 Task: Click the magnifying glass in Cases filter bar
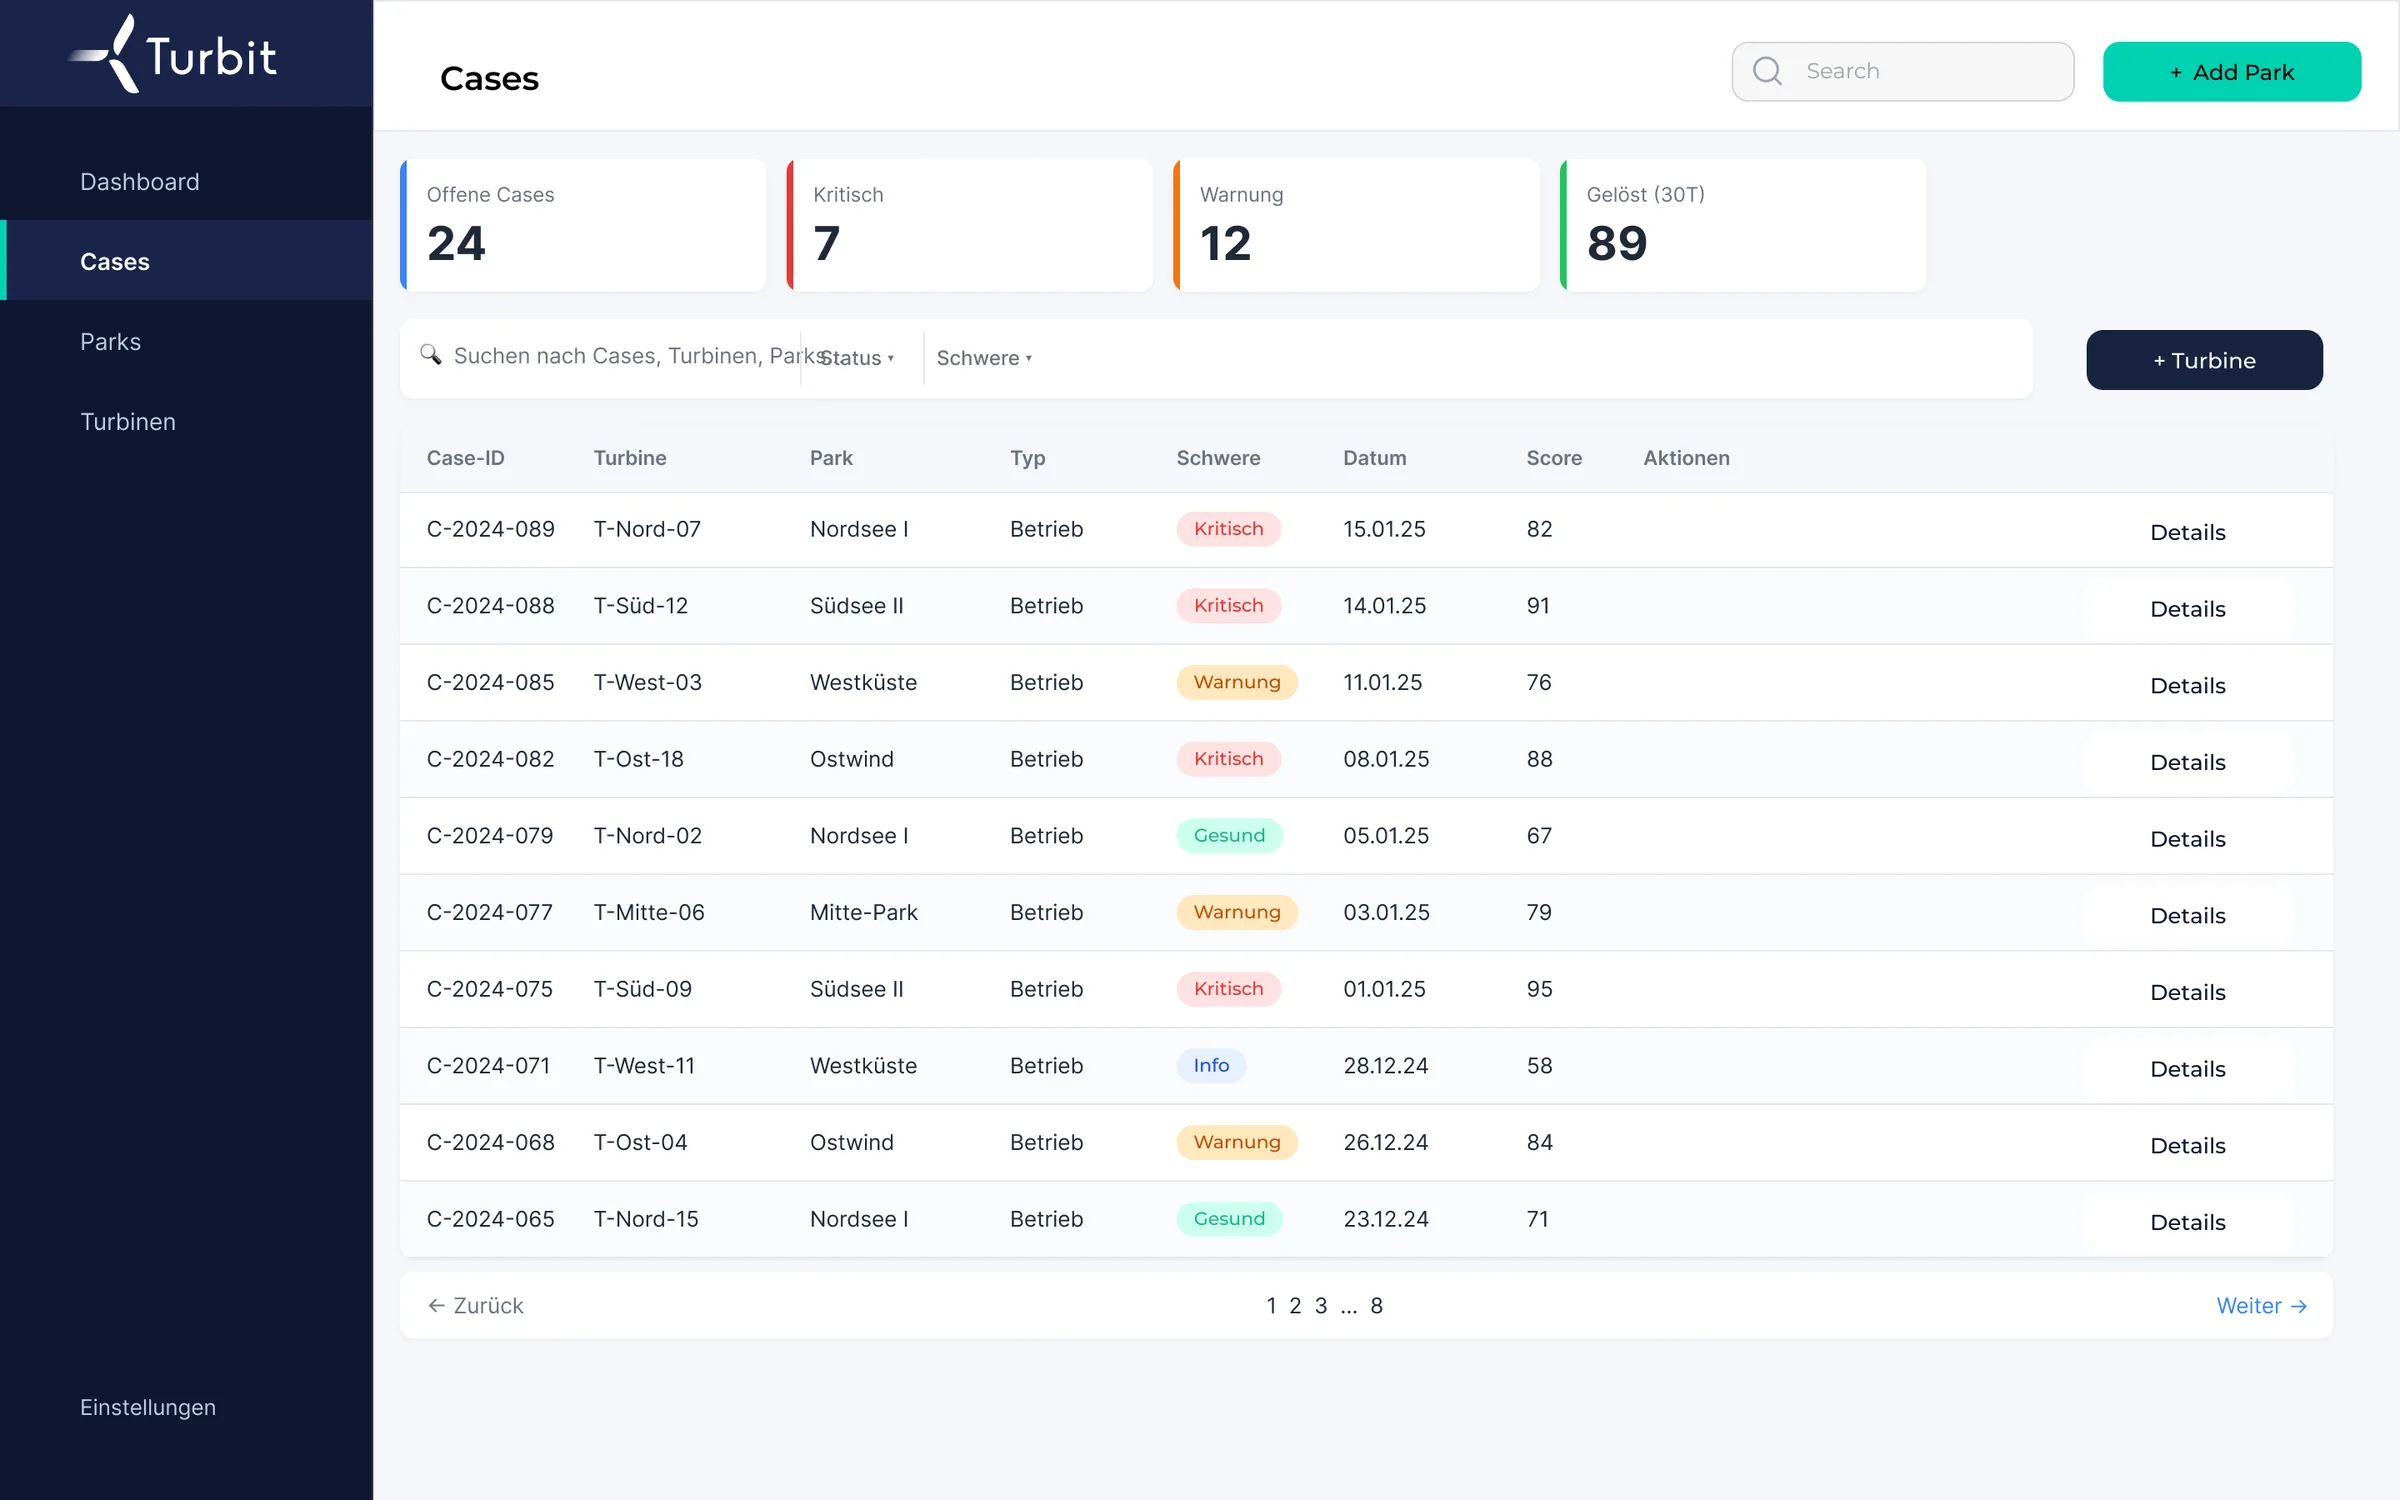click(x=431, y=355)
